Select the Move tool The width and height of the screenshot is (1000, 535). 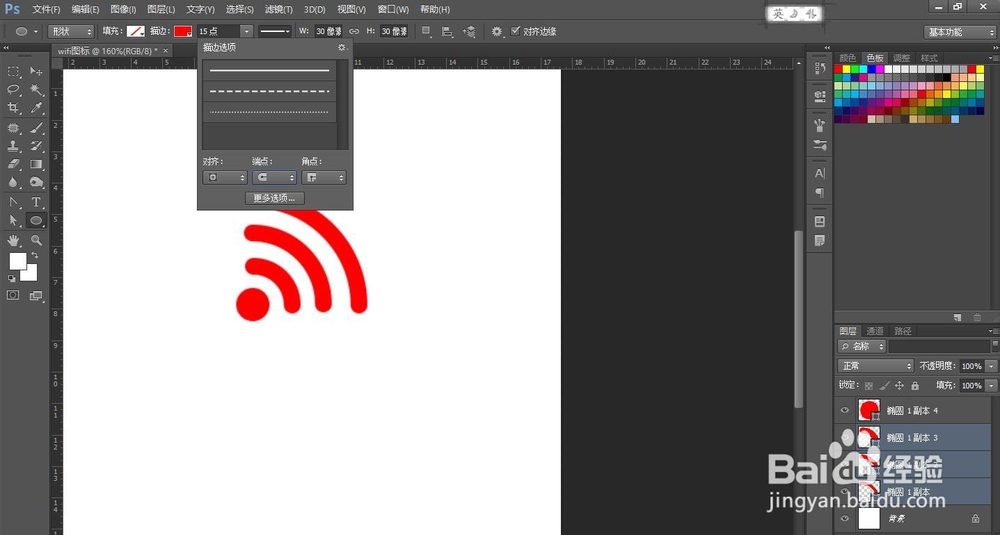coord(36,71)
